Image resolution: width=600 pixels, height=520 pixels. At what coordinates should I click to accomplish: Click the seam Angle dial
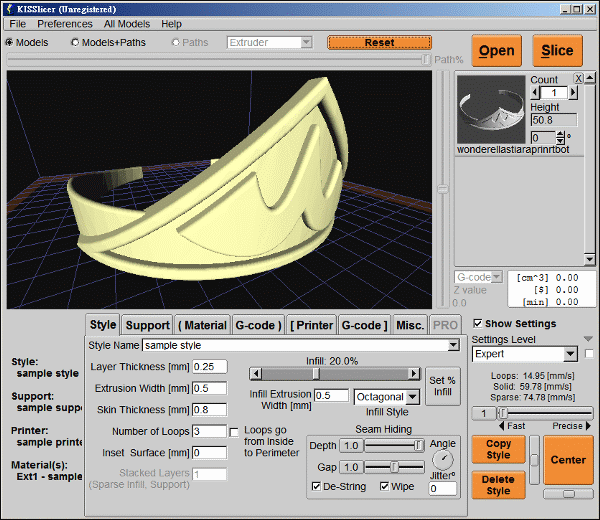click(x=442, y=461)
